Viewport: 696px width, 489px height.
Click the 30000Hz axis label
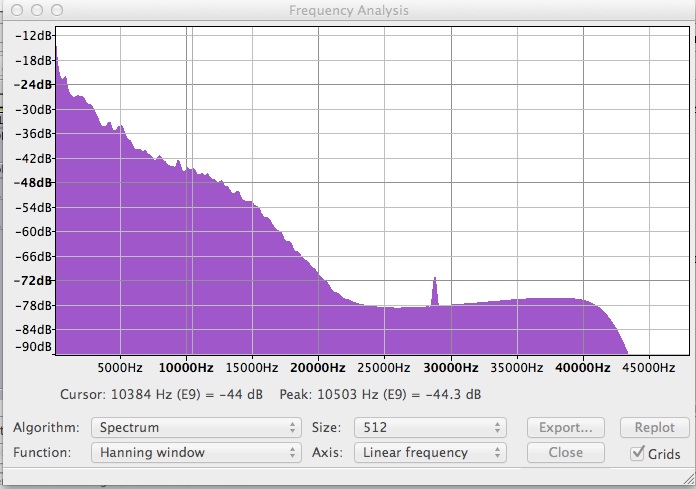(x=451, y=368)
